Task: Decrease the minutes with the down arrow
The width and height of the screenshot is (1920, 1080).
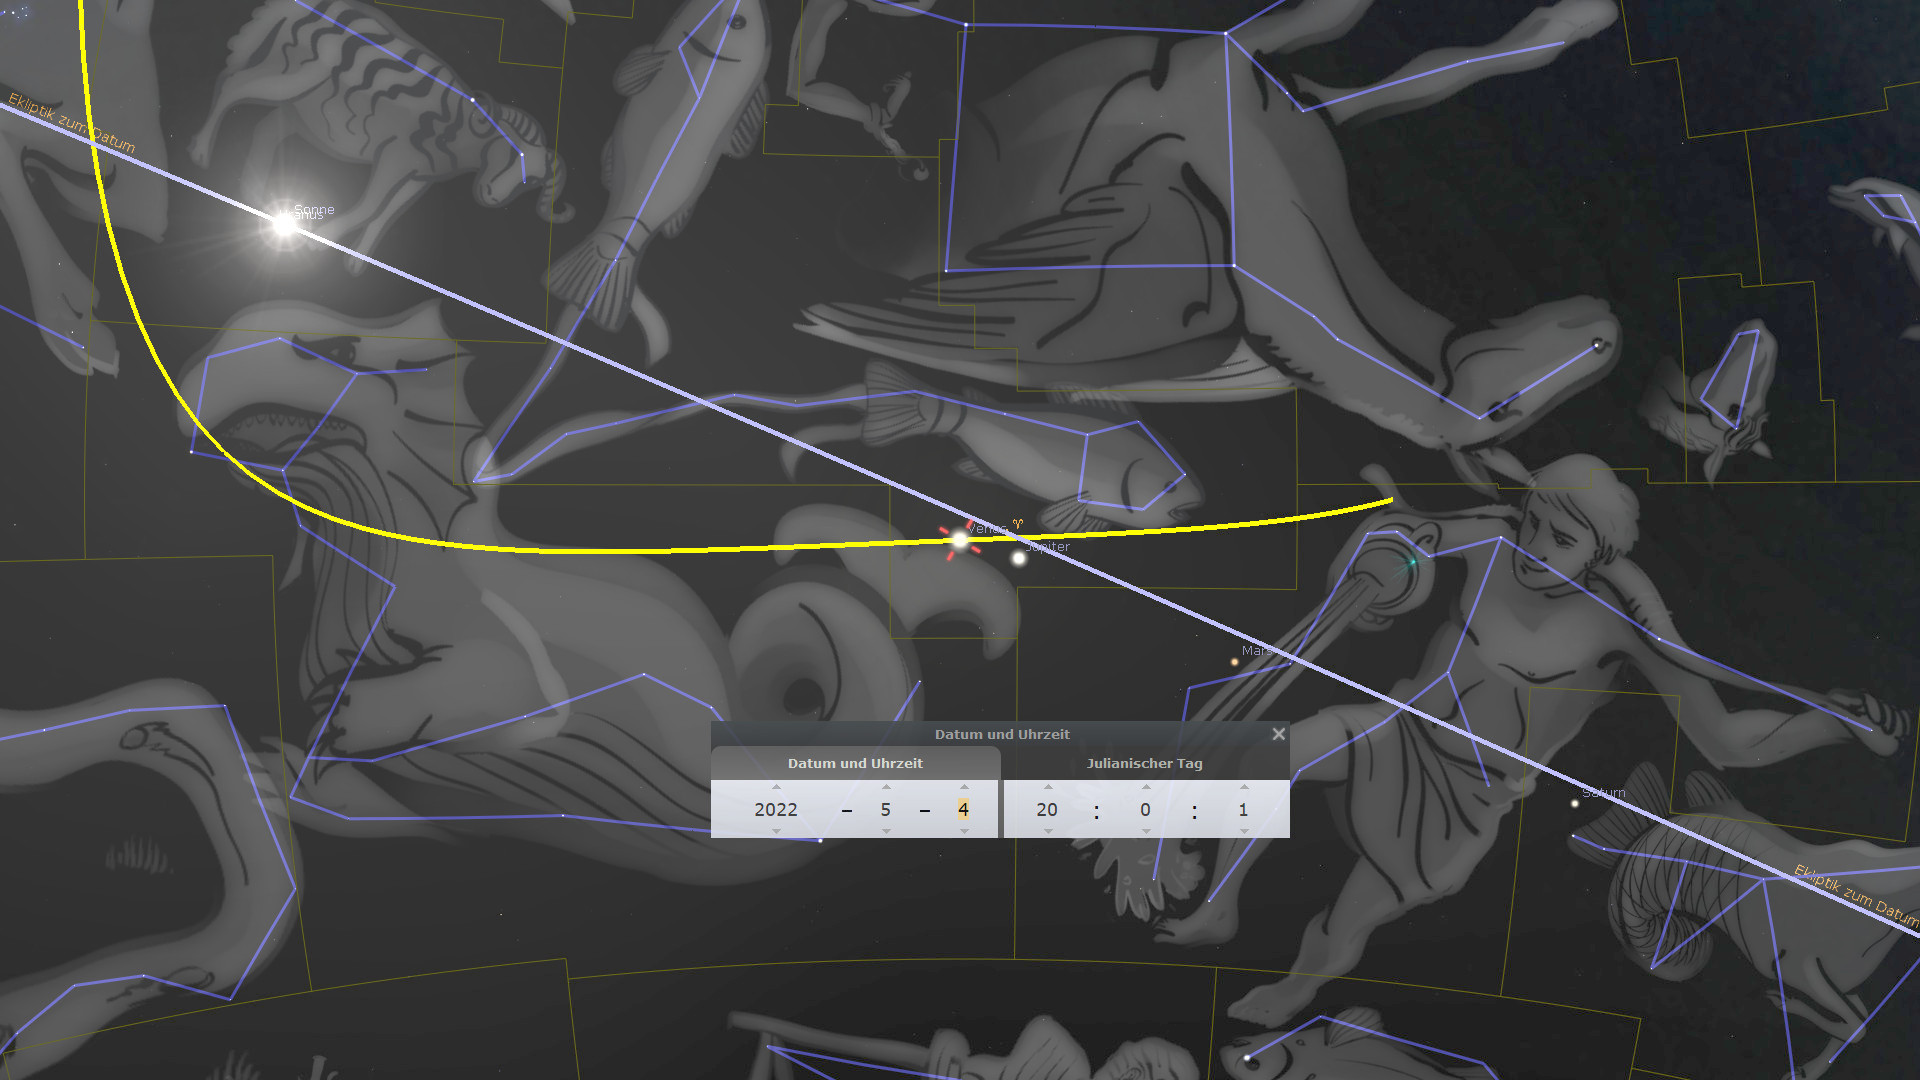Action: tap(1146, 831)
